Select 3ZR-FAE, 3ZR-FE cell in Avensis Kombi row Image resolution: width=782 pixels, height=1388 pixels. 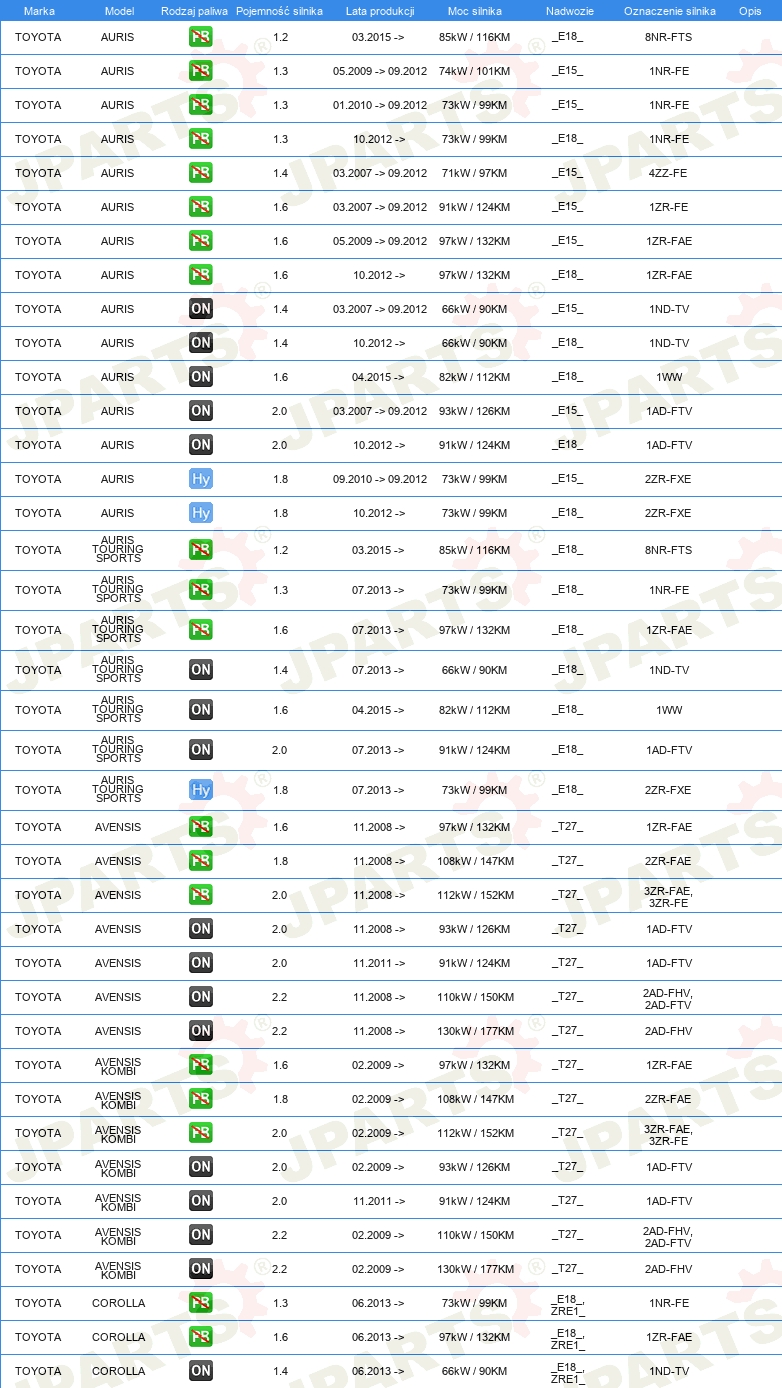[668, 1133]
